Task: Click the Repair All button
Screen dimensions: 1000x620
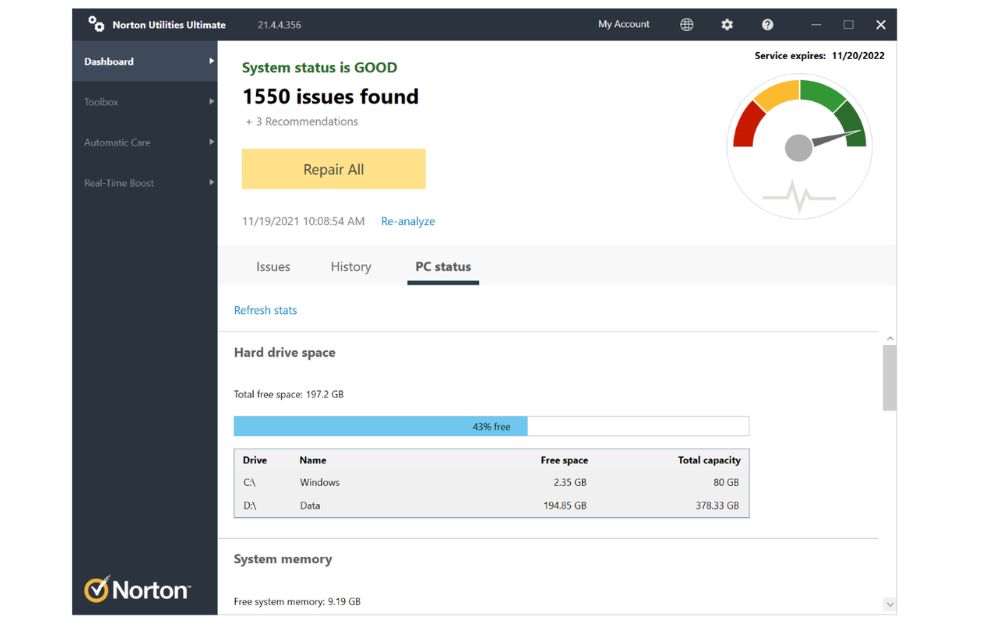Action: pyautogui.click(x=334, y=169)
